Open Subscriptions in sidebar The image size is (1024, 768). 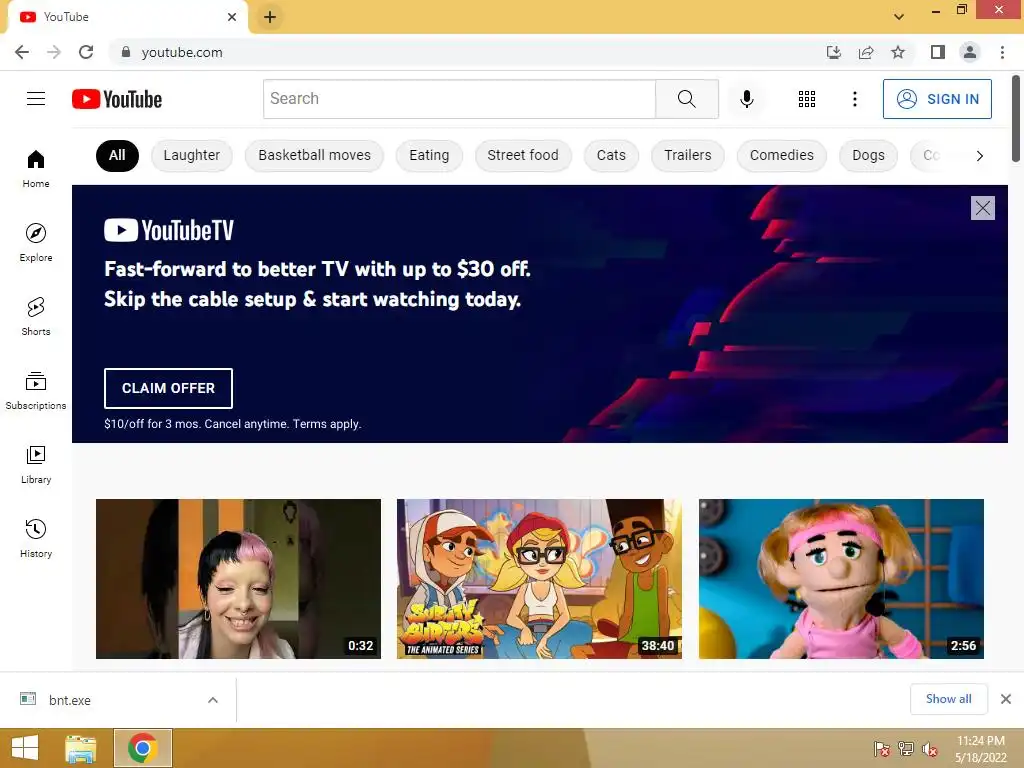(x=36, y=390)
